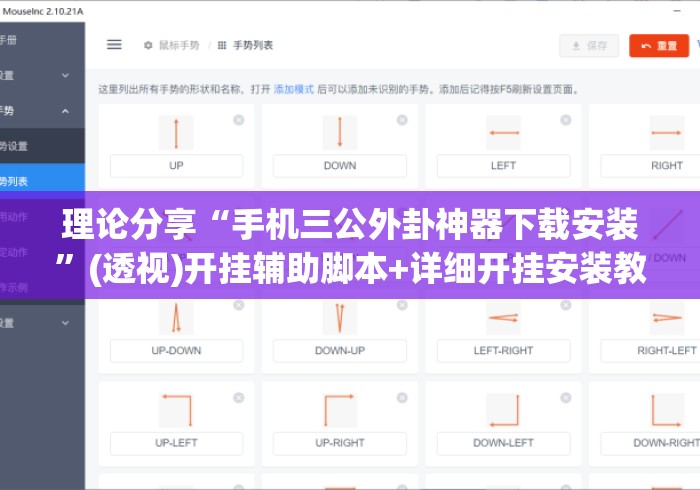Image resolution: width=700 pixels, height=490 pixels.
Task: Edit the UP gesture name field
Action: point(176,166)
